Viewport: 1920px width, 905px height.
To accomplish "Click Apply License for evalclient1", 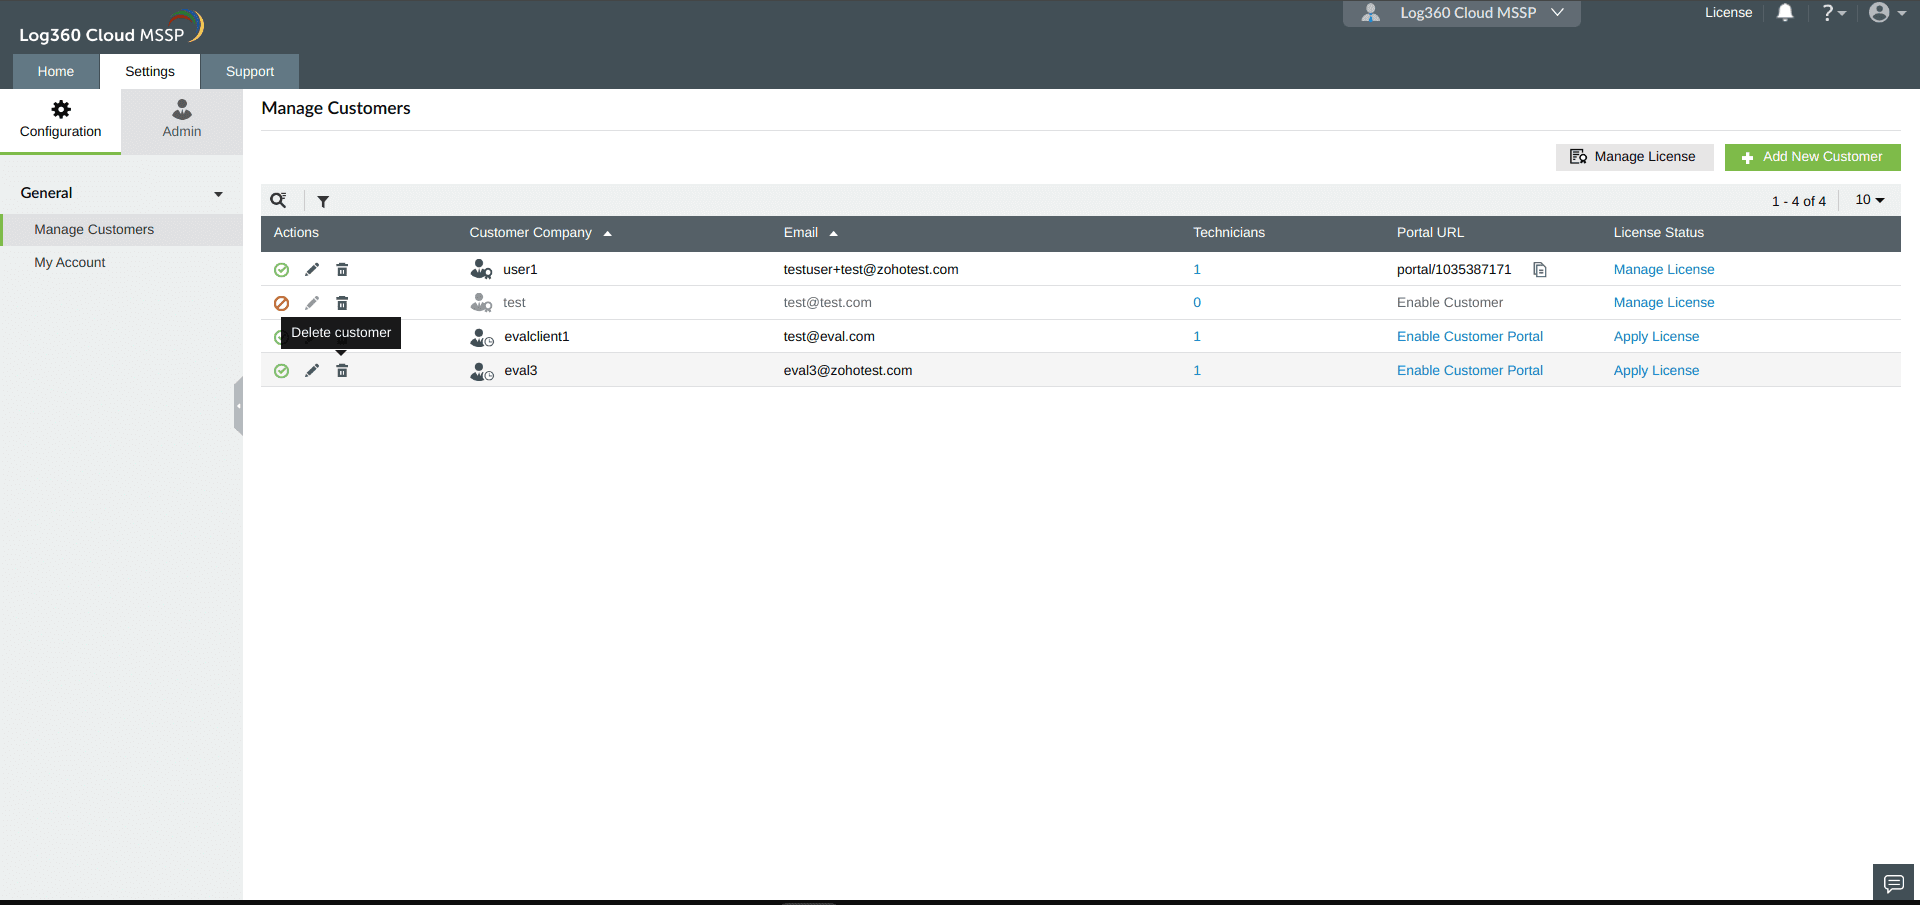I will [1656, 337].
